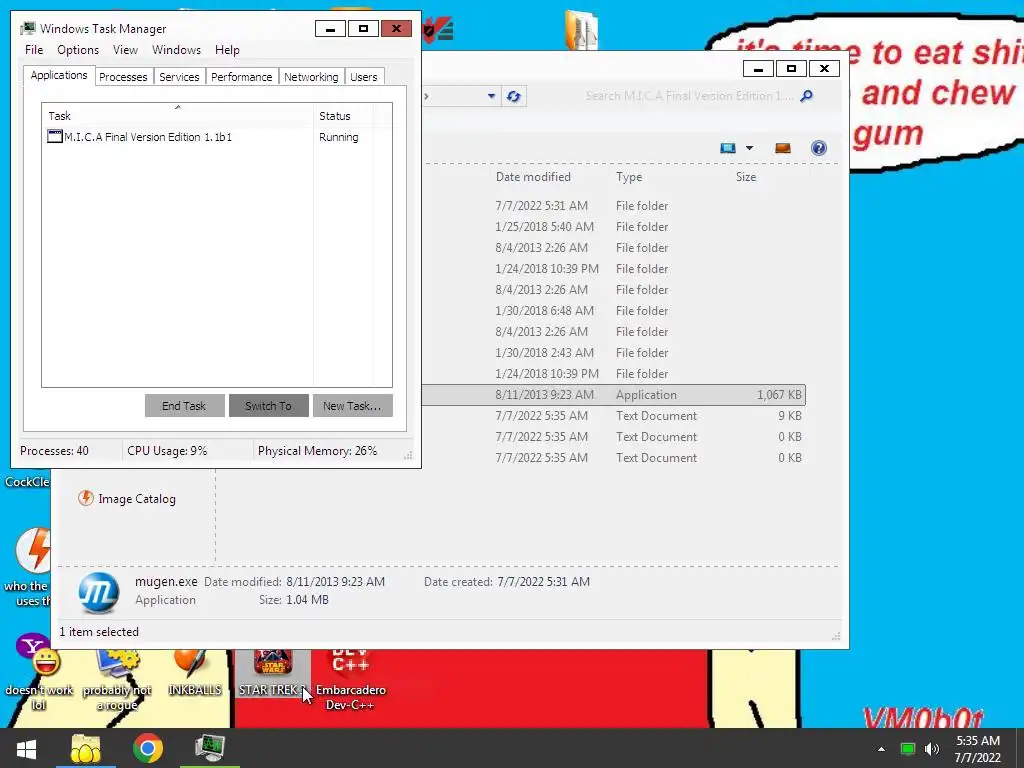Open the Windows menu in Task Manager
This screenshot has width=1024, height=768.
176,50
